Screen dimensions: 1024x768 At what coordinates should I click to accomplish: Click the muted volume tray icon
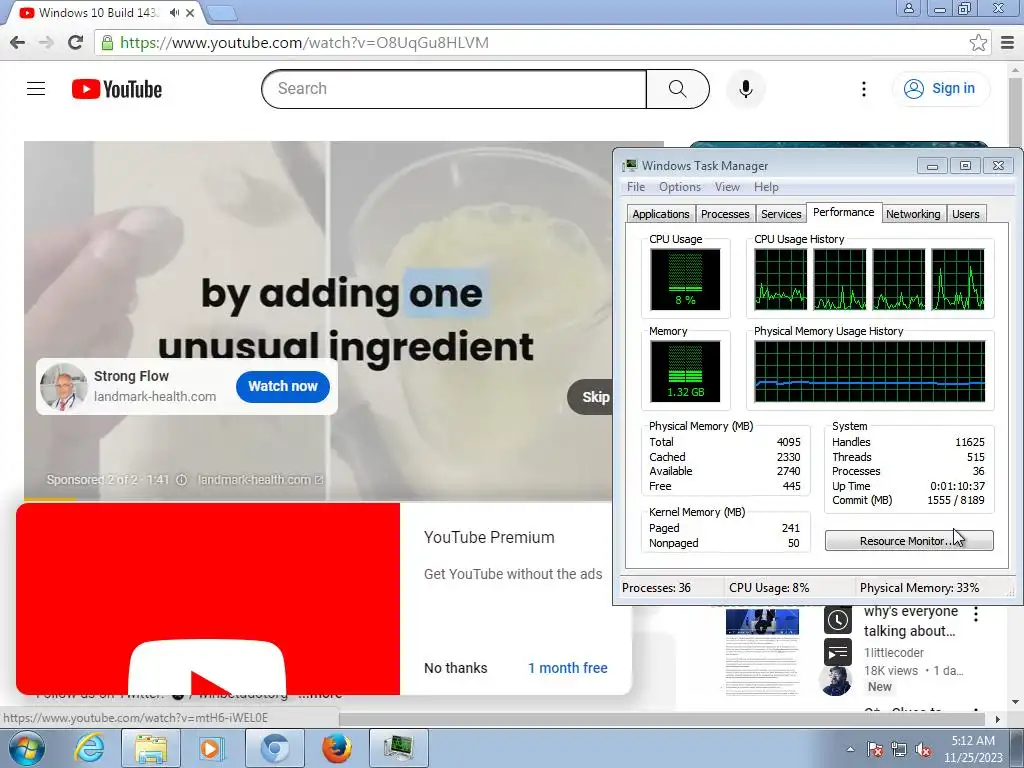(923, 749)
